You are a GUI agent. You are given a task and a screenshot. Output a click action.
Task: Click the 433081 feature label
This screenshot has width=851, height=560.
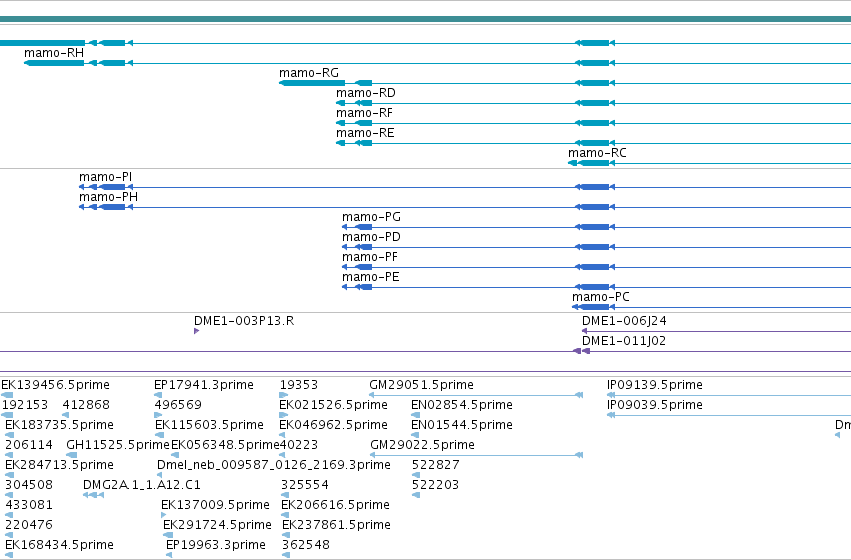[29, 505]
